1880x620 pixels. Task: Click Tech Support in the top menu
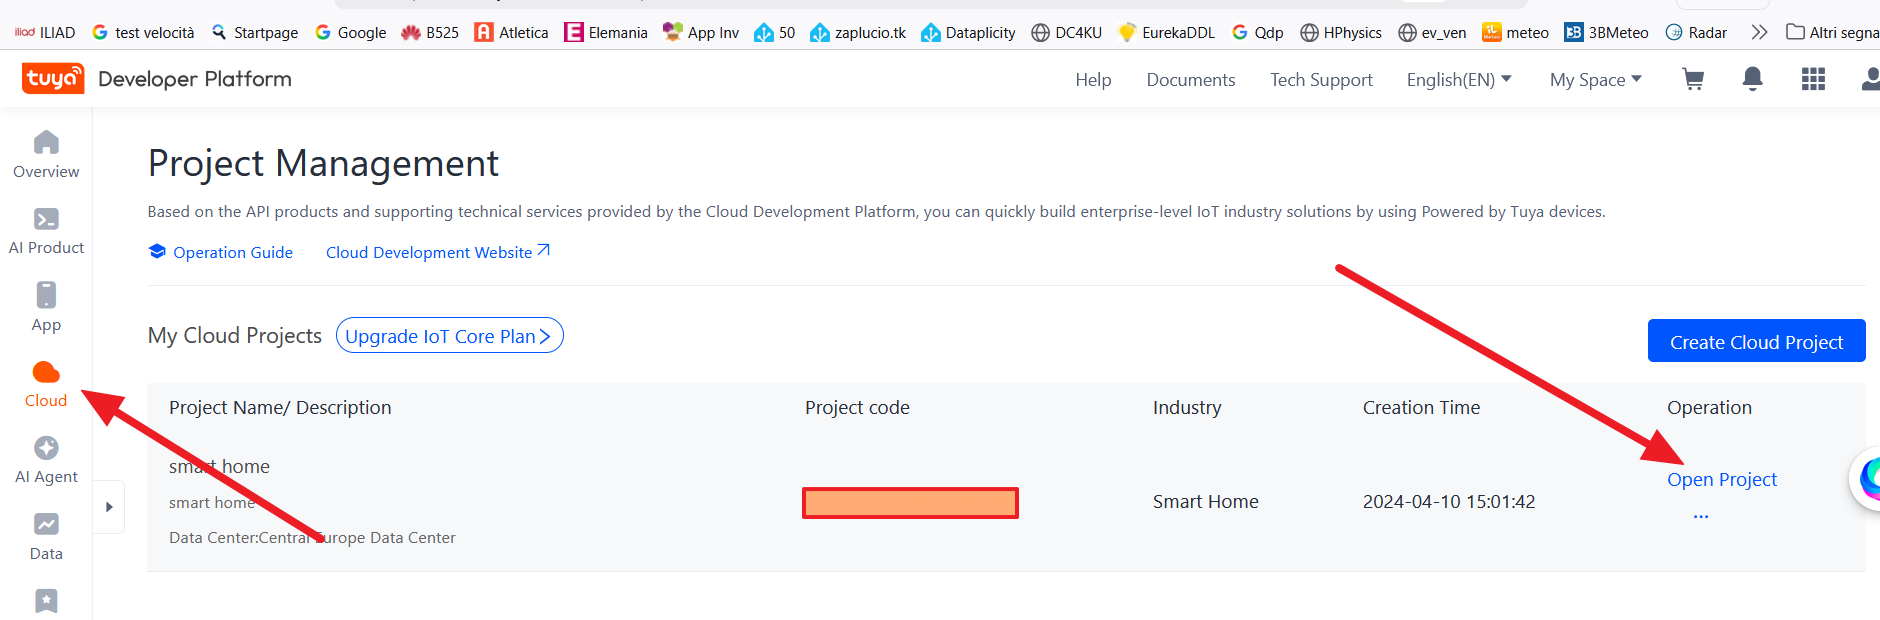click(1321, 80)
